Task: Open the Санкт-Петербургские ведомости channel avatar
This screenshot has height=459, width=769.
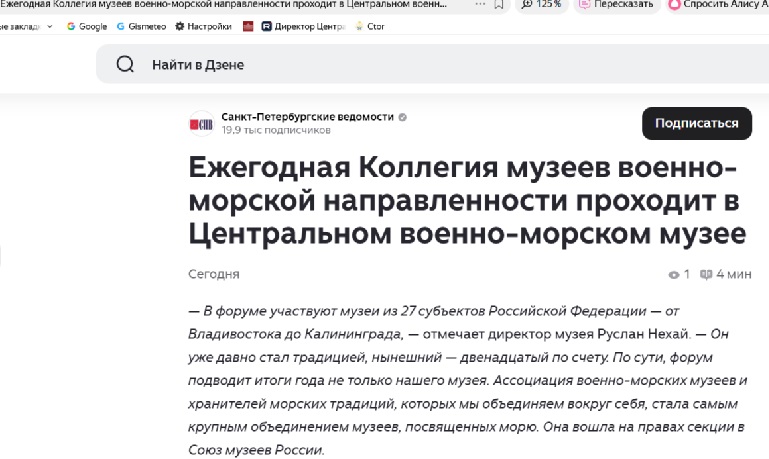Action: (x=201, y=124)
